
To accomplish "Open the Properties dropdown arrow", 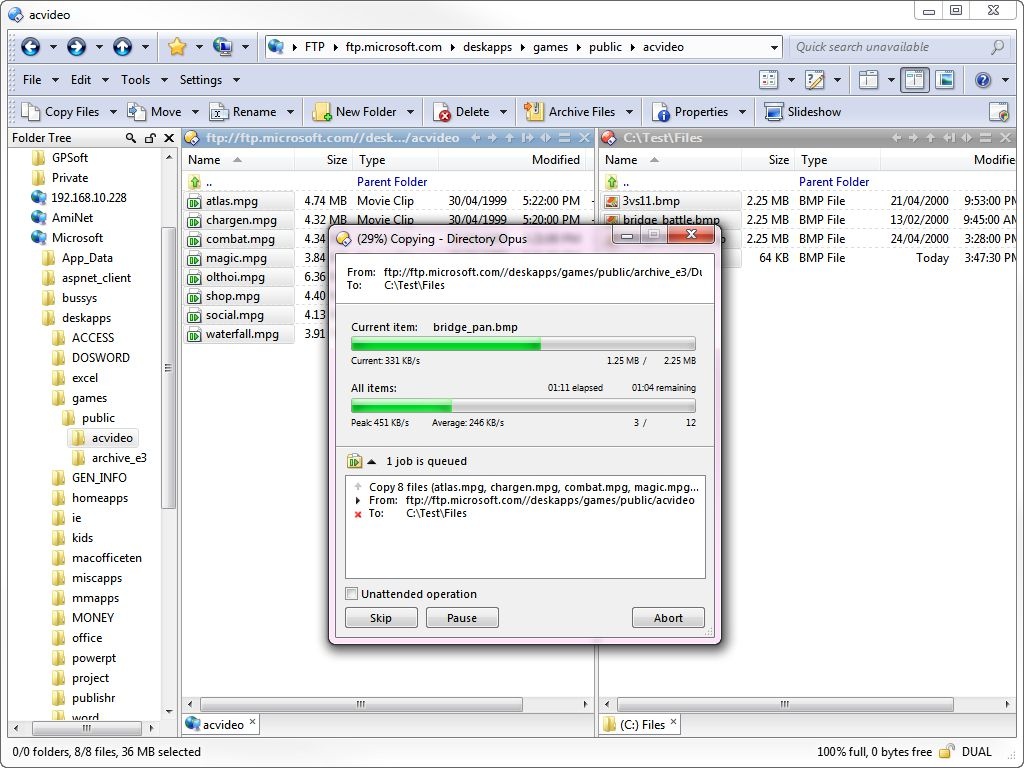I will pyautogui.click(x=741, y=111).
